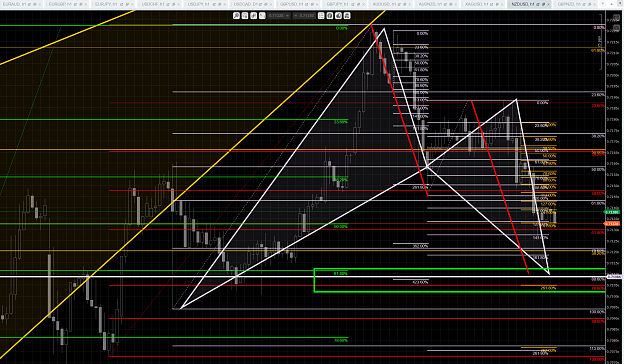The image size is (625, 364).
Task: Click the third icon in the chart toolbar
Action: [x=254, y=16]
